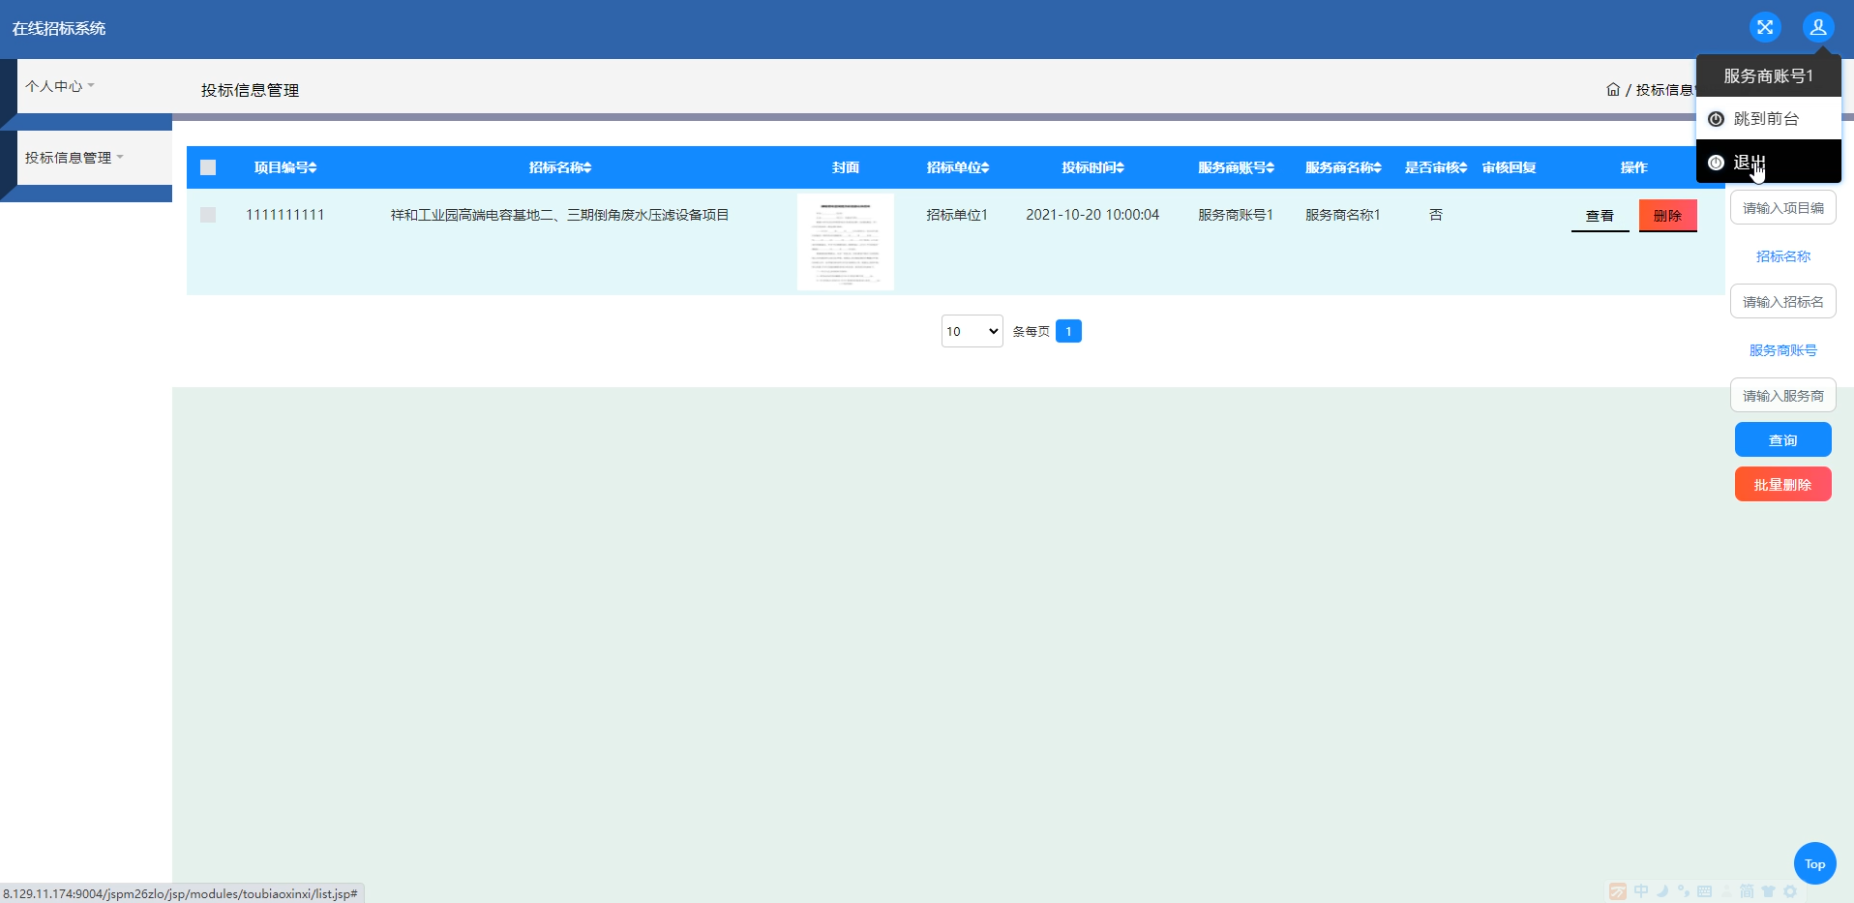
Task: Click the power icon beside 跳到前台
Action: tap(1716, 119)
